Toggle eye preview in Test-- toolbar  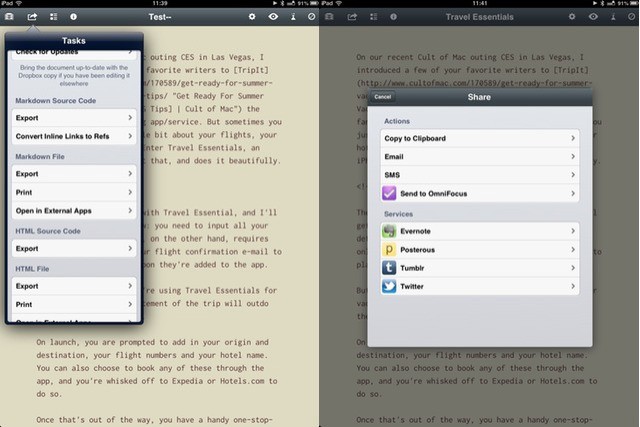[271, 17]
